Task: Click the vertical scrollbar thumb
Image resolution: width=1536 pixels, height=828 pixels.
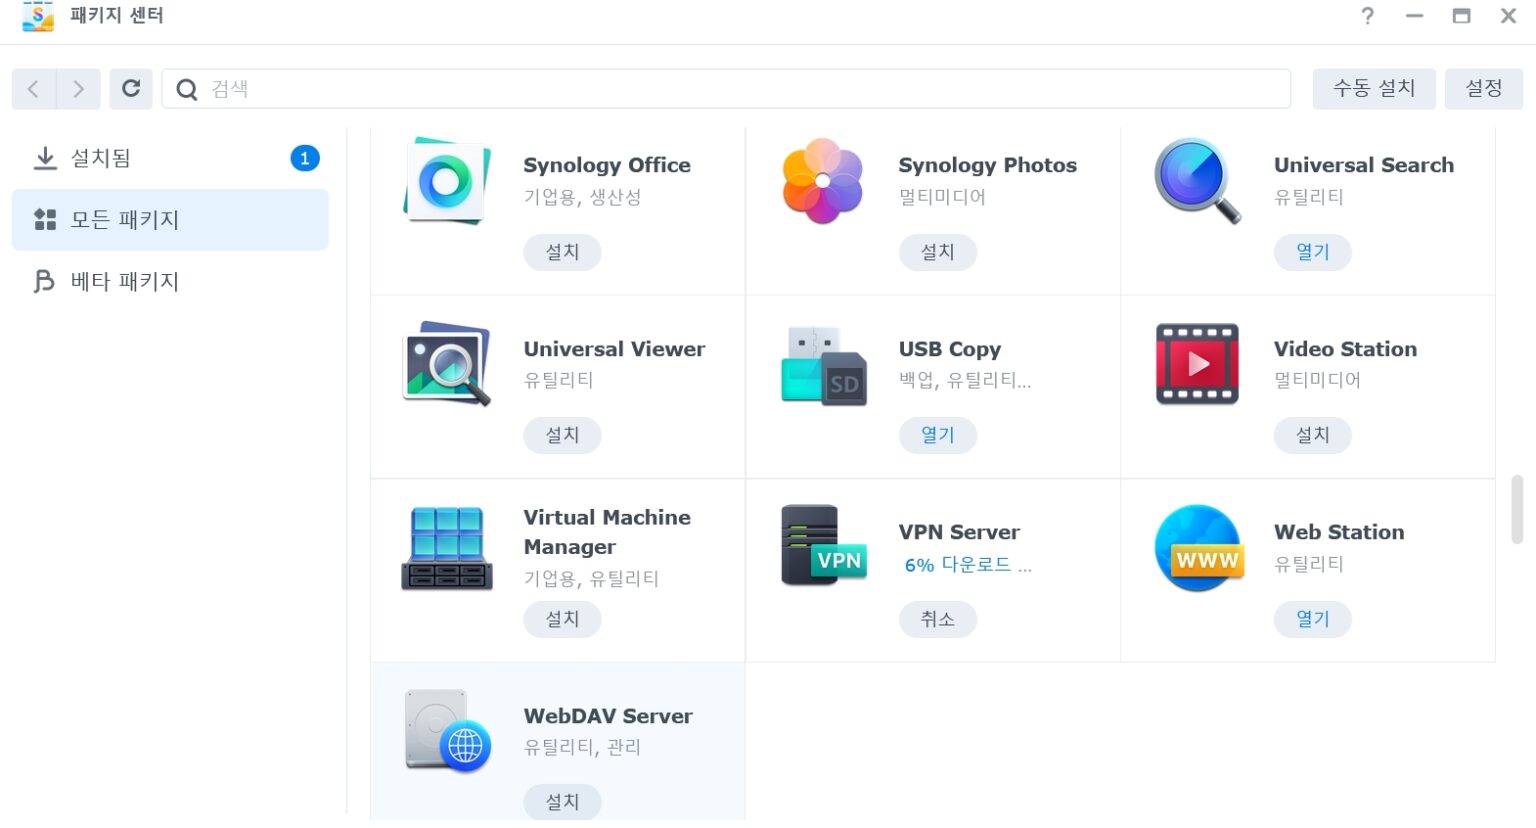Action: pyautogui.click(x=1517, y=510)
